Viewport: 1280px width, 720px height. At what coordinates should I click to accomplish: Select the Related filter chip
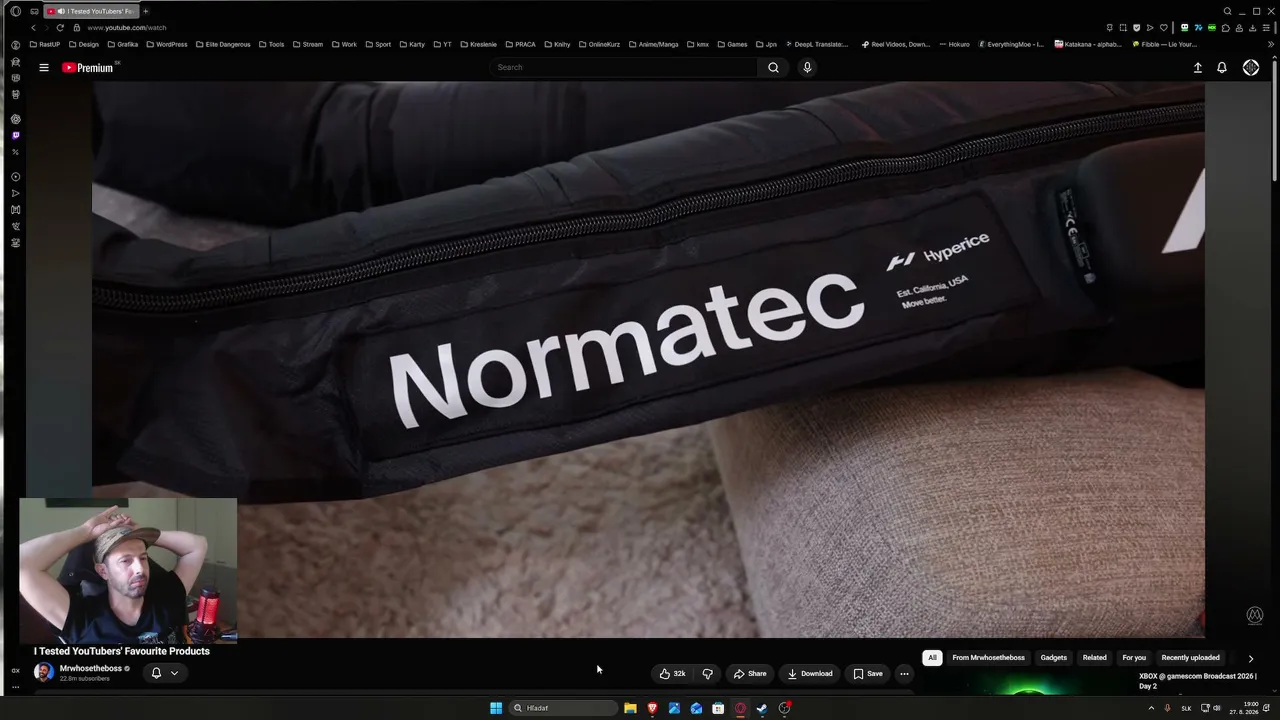tap(1094, 658)
